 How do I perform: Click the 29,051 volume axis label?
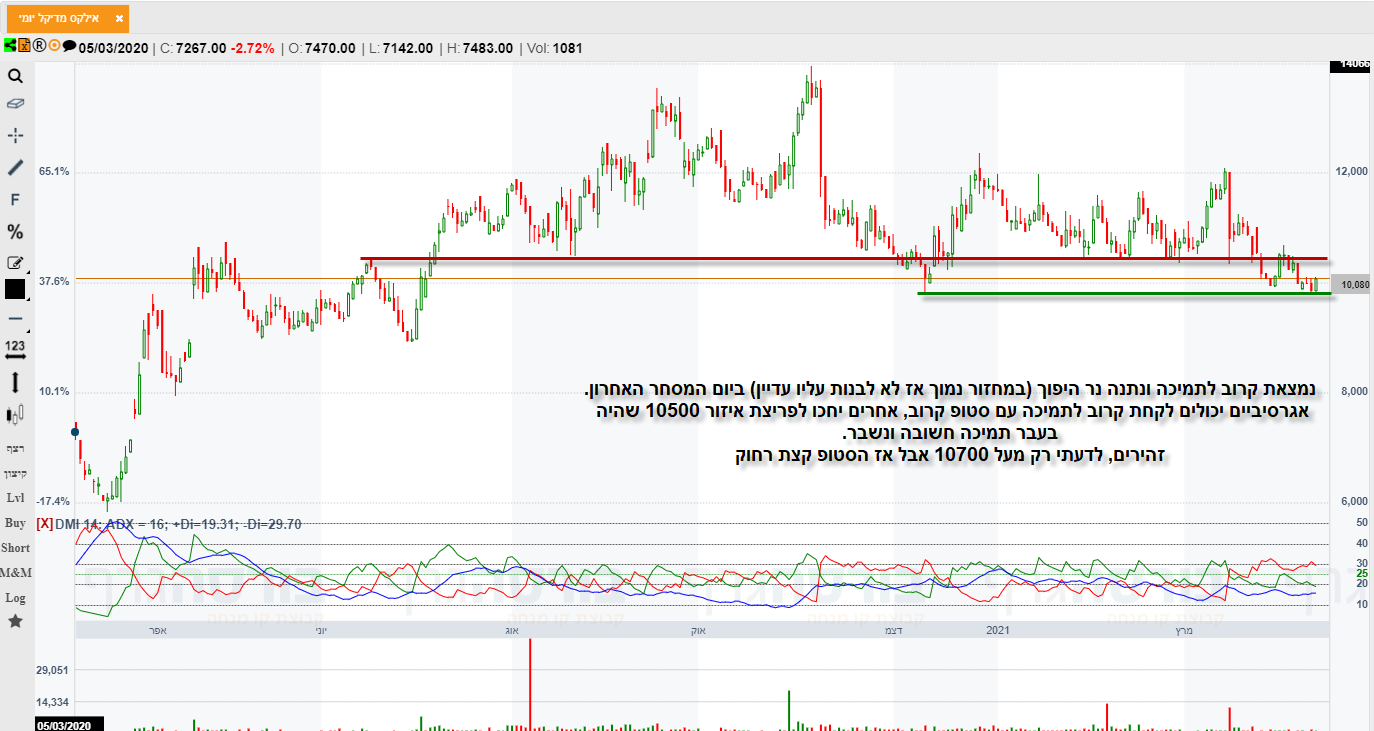click(x=54, y=669)
